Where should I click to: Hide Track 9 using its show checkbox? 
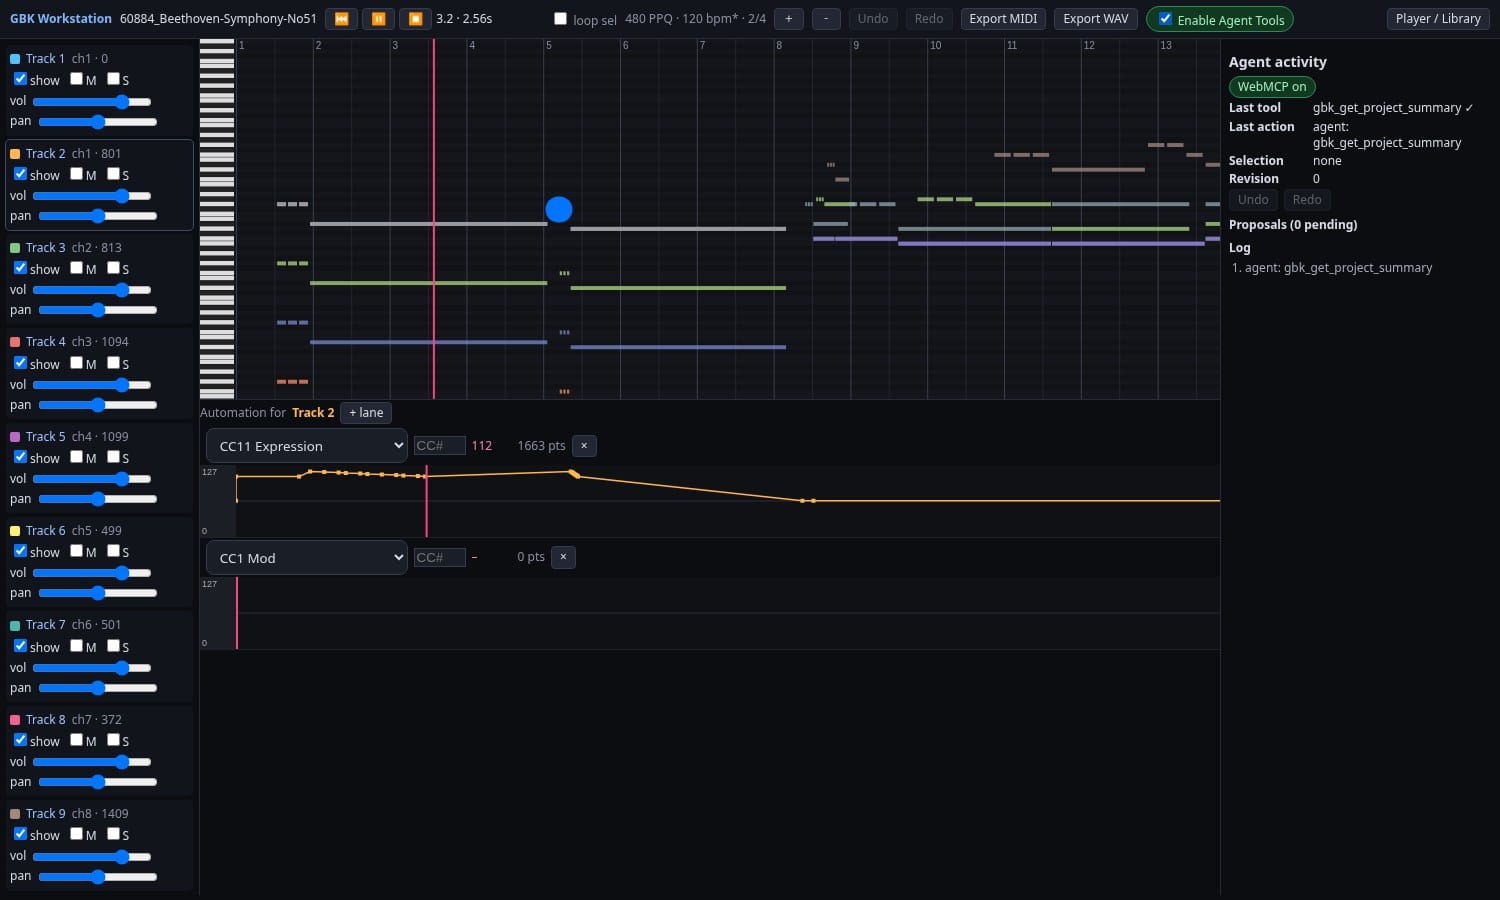[x=20, y=834]
